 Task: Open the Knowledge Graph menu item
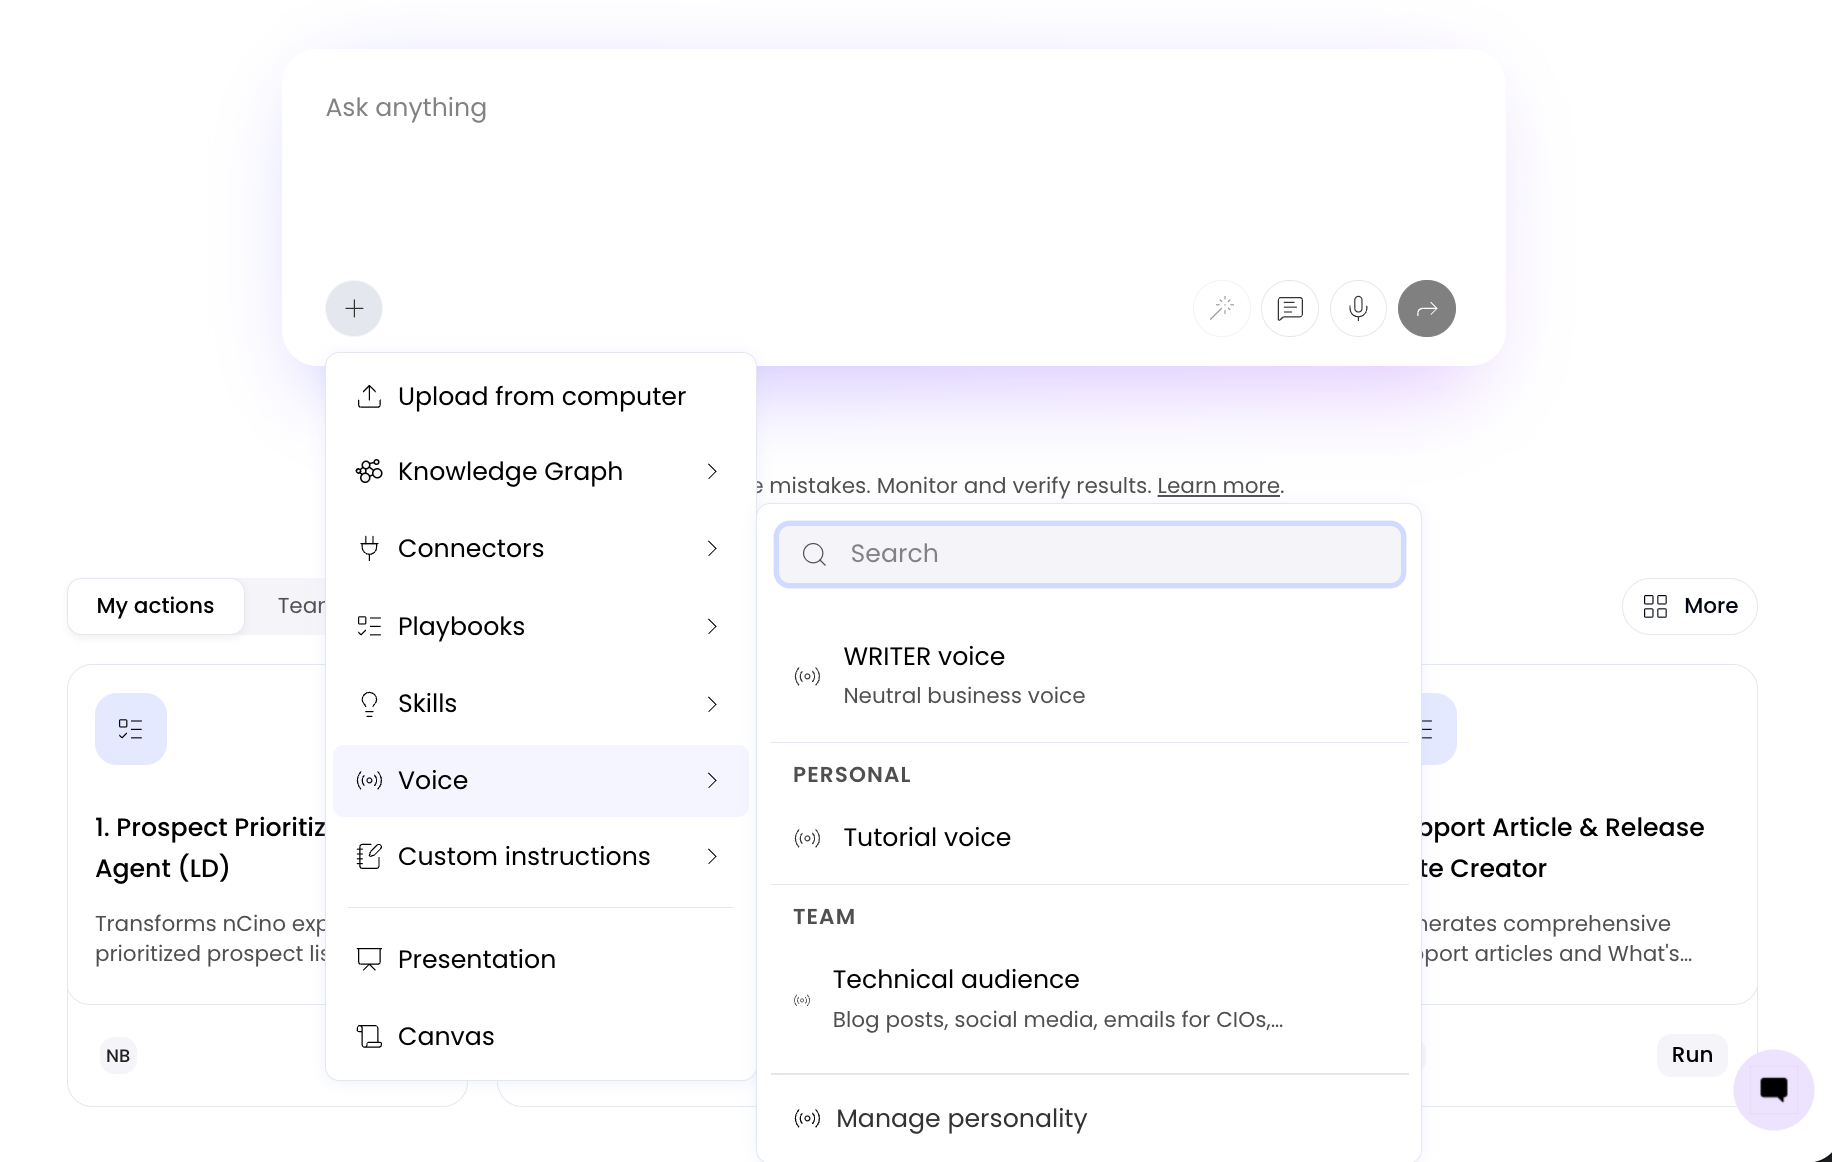click(541, 471)
